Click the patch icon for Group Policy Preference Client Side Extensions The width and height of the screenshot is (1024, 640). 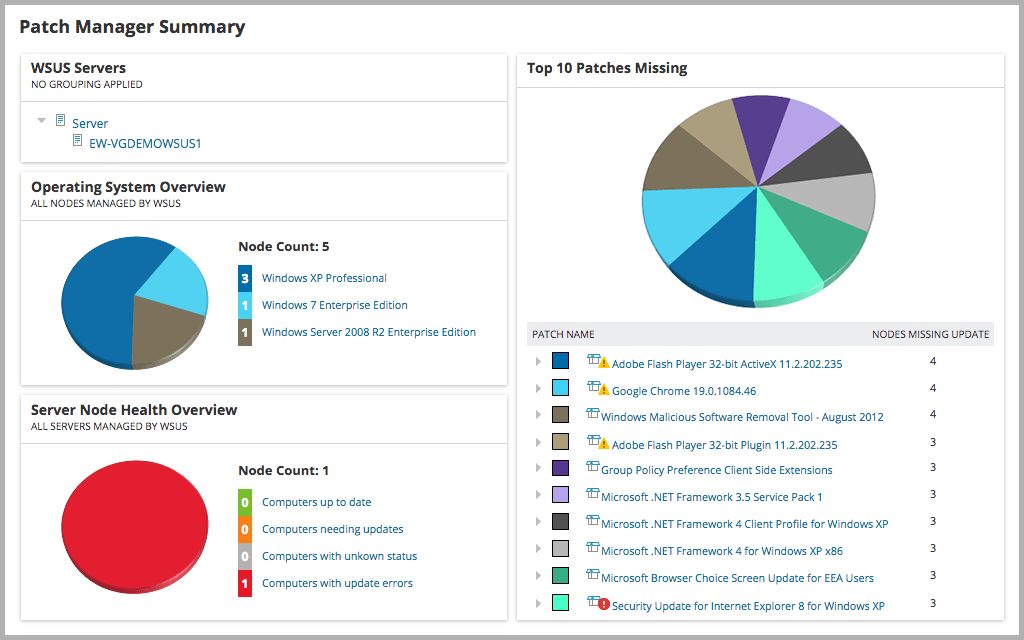[x=592, y=467]
